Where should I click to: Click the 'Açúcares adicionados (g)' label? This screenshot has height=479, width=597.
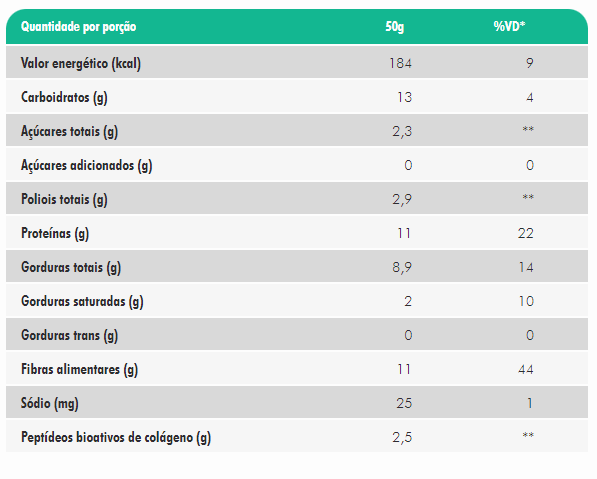tap(86, 165)
